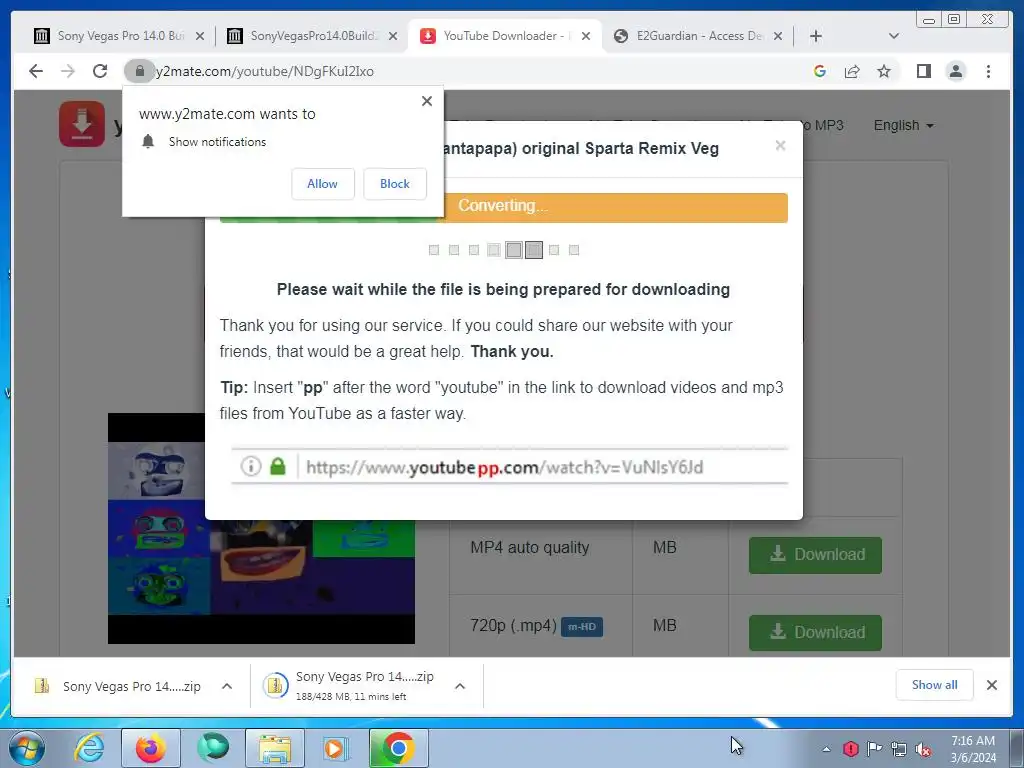Show hidden system tray icons

(x=826, y=749)
